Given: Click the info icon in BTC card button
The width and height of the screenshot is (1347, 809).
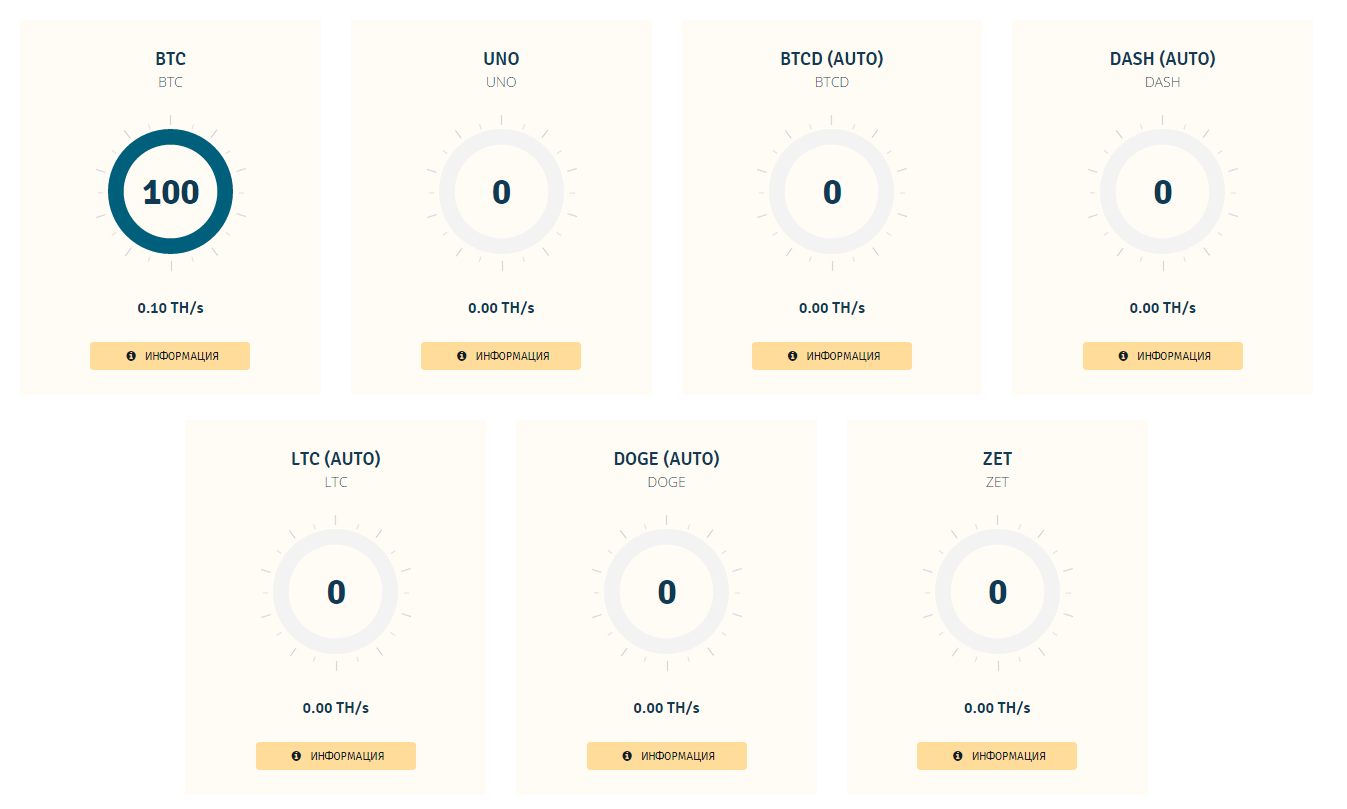Looking at the screenshot, I should [x=131, y=356].
